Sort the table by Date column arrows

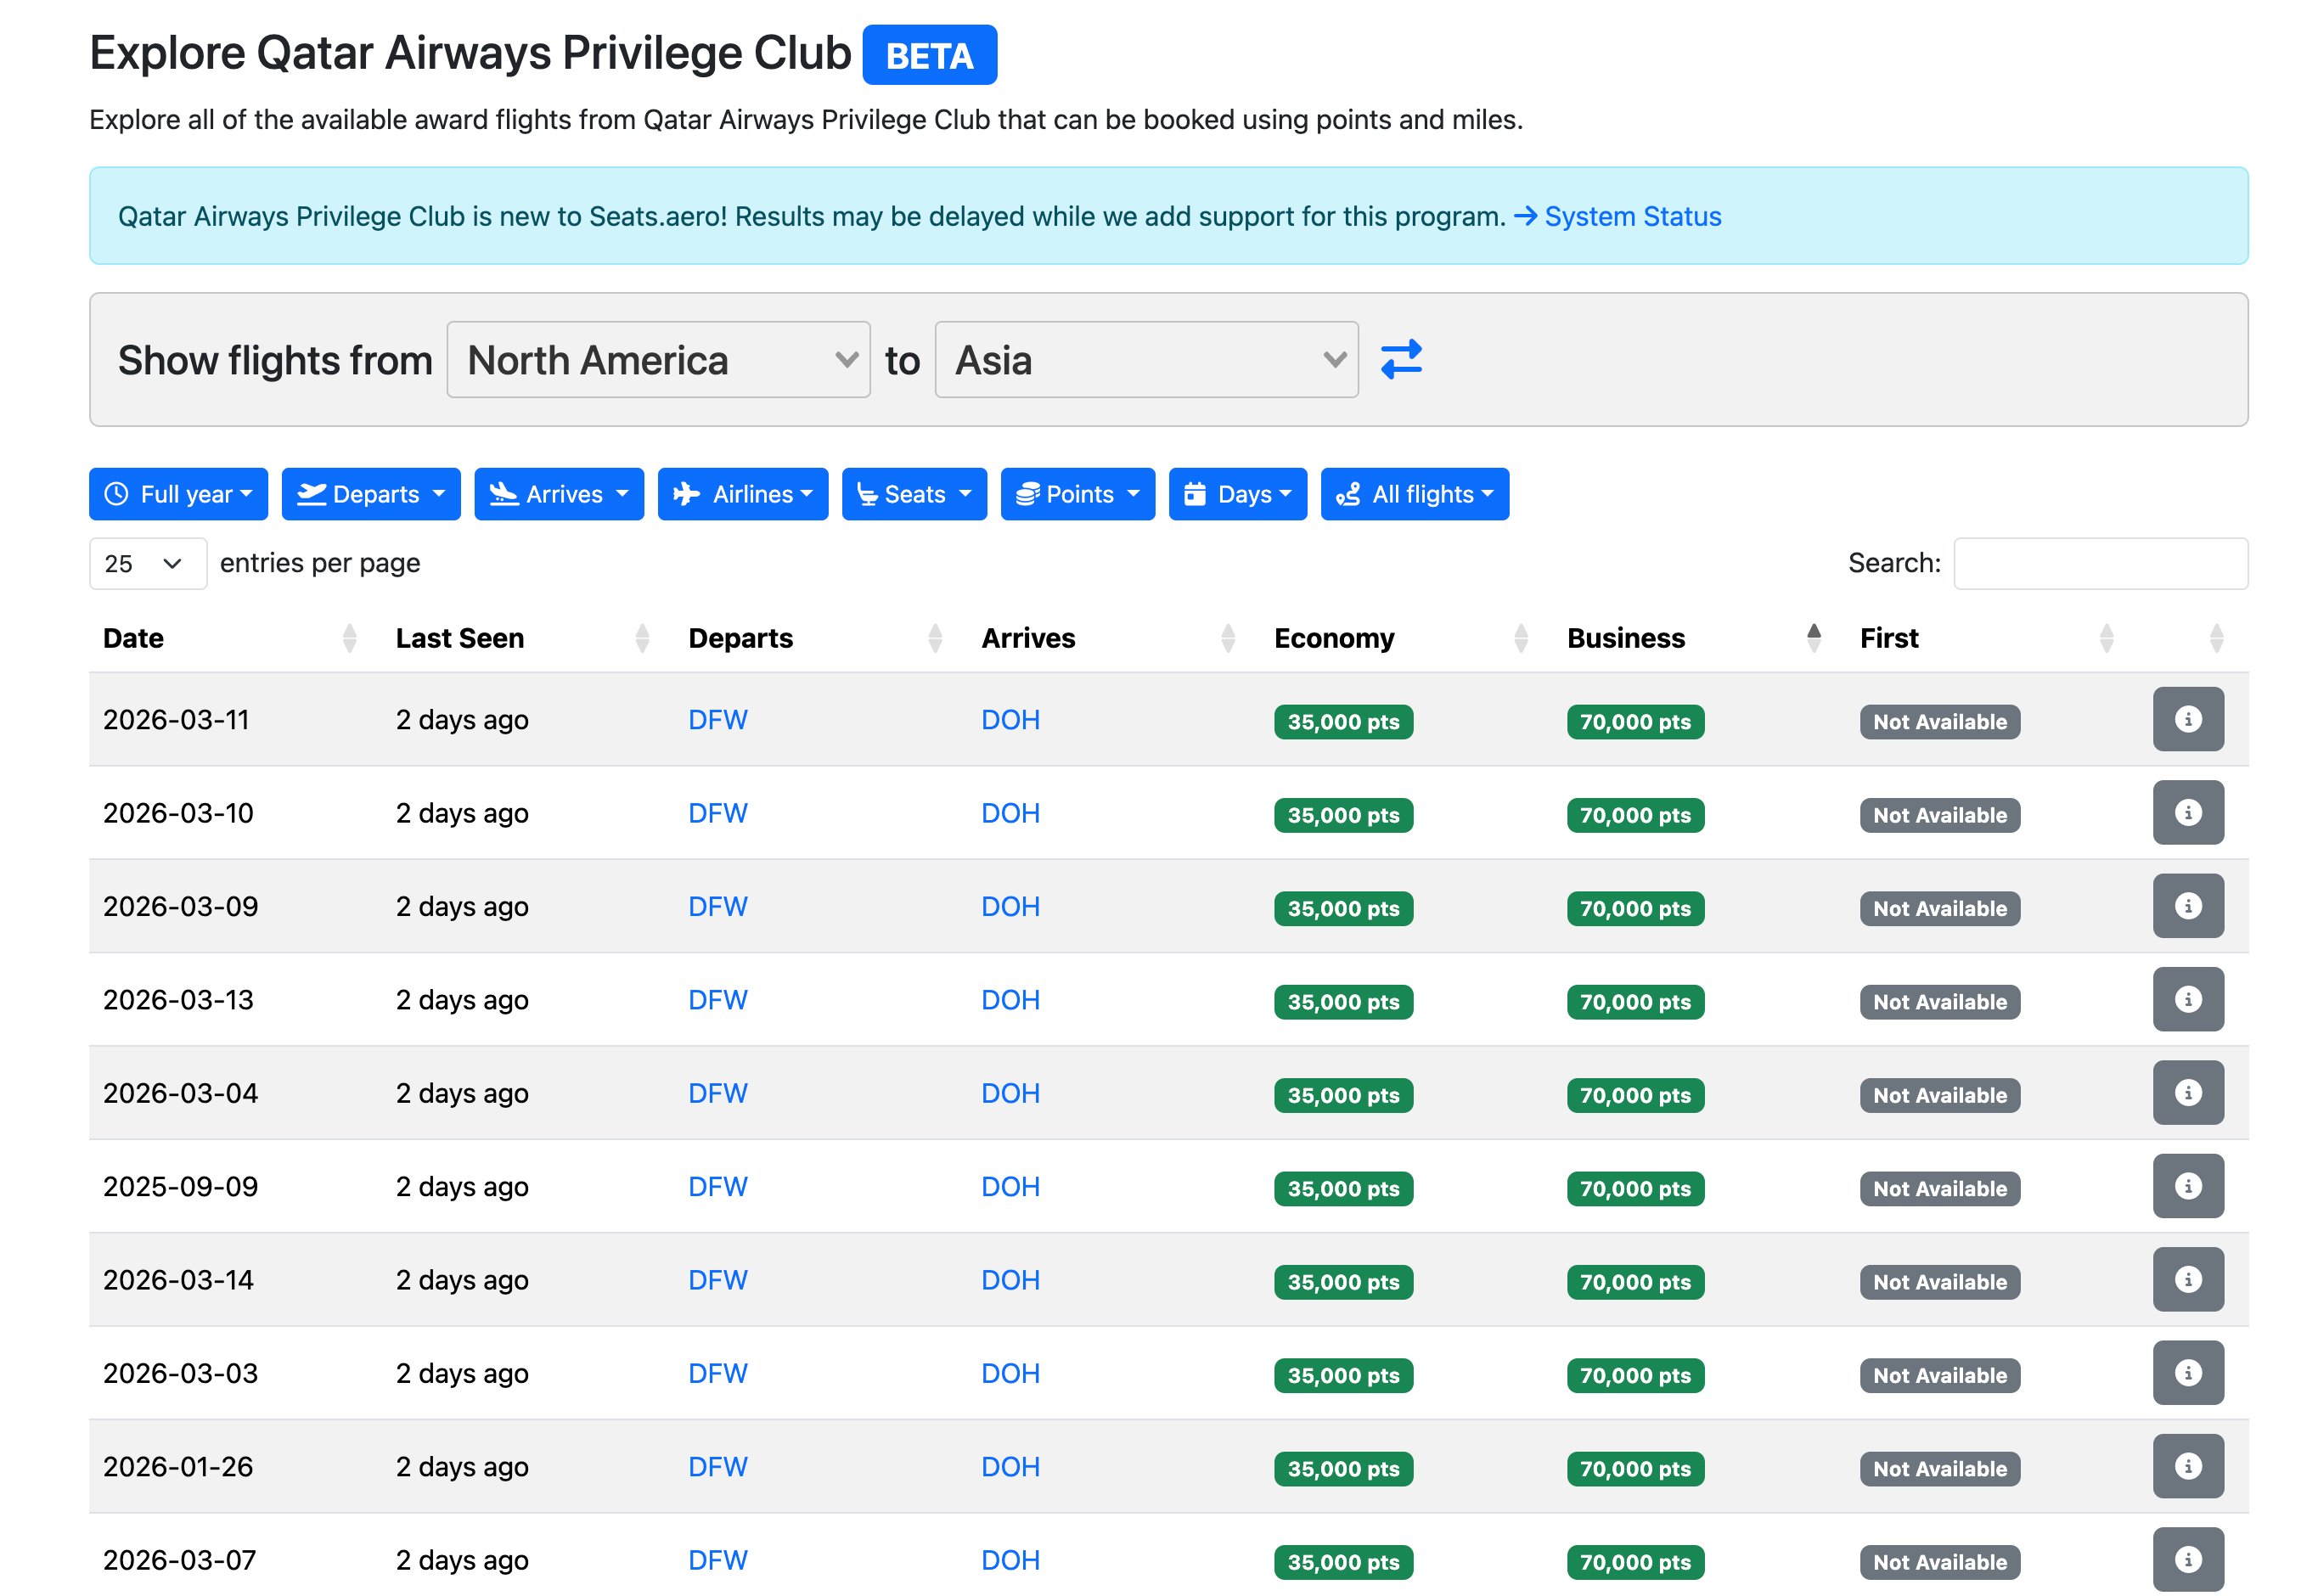(x=349, y=638)
